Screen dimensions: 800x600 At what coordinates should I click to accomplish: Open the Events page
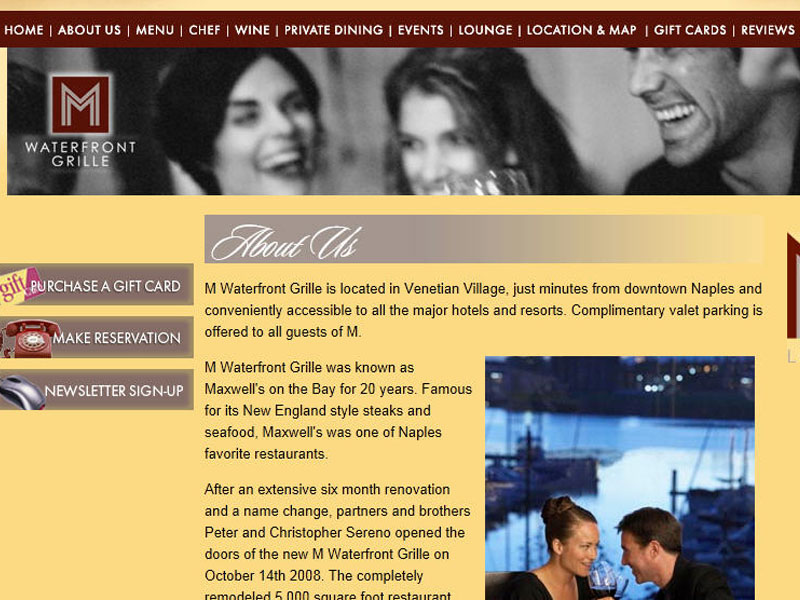pos(420,30)
